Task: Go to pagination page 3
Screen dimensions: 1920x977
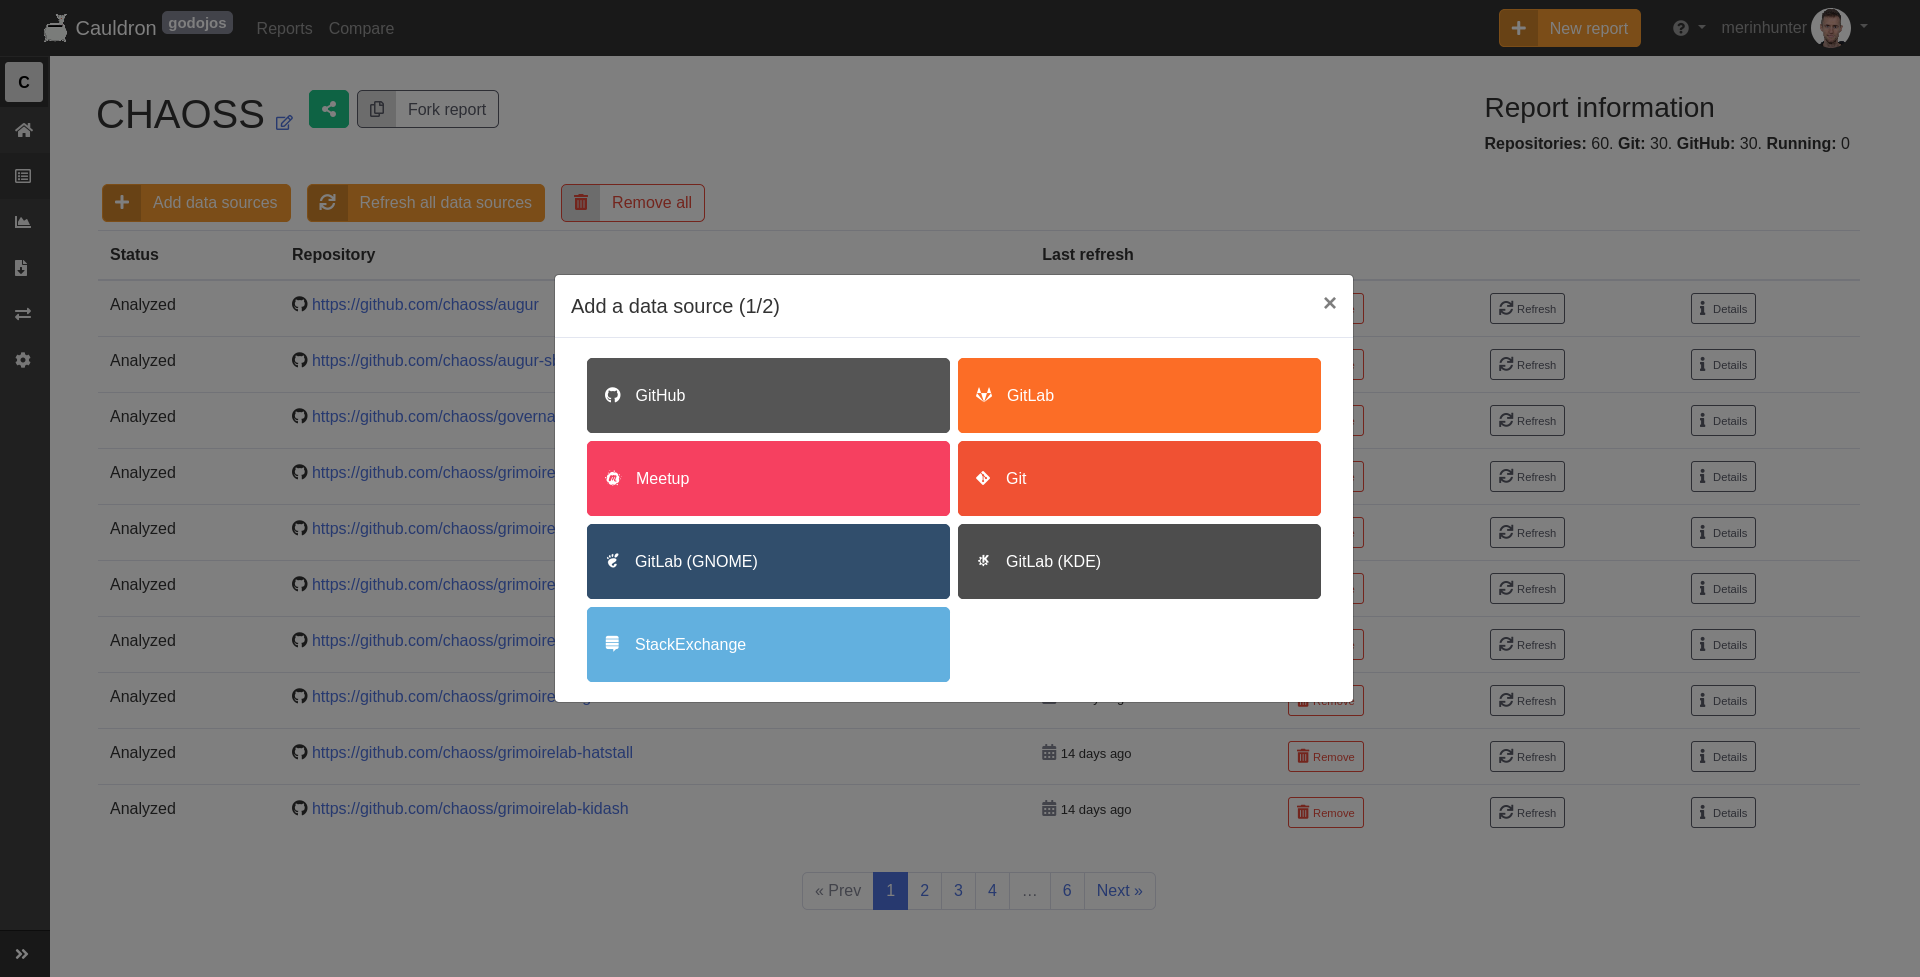Action: (x=958, y=891)
